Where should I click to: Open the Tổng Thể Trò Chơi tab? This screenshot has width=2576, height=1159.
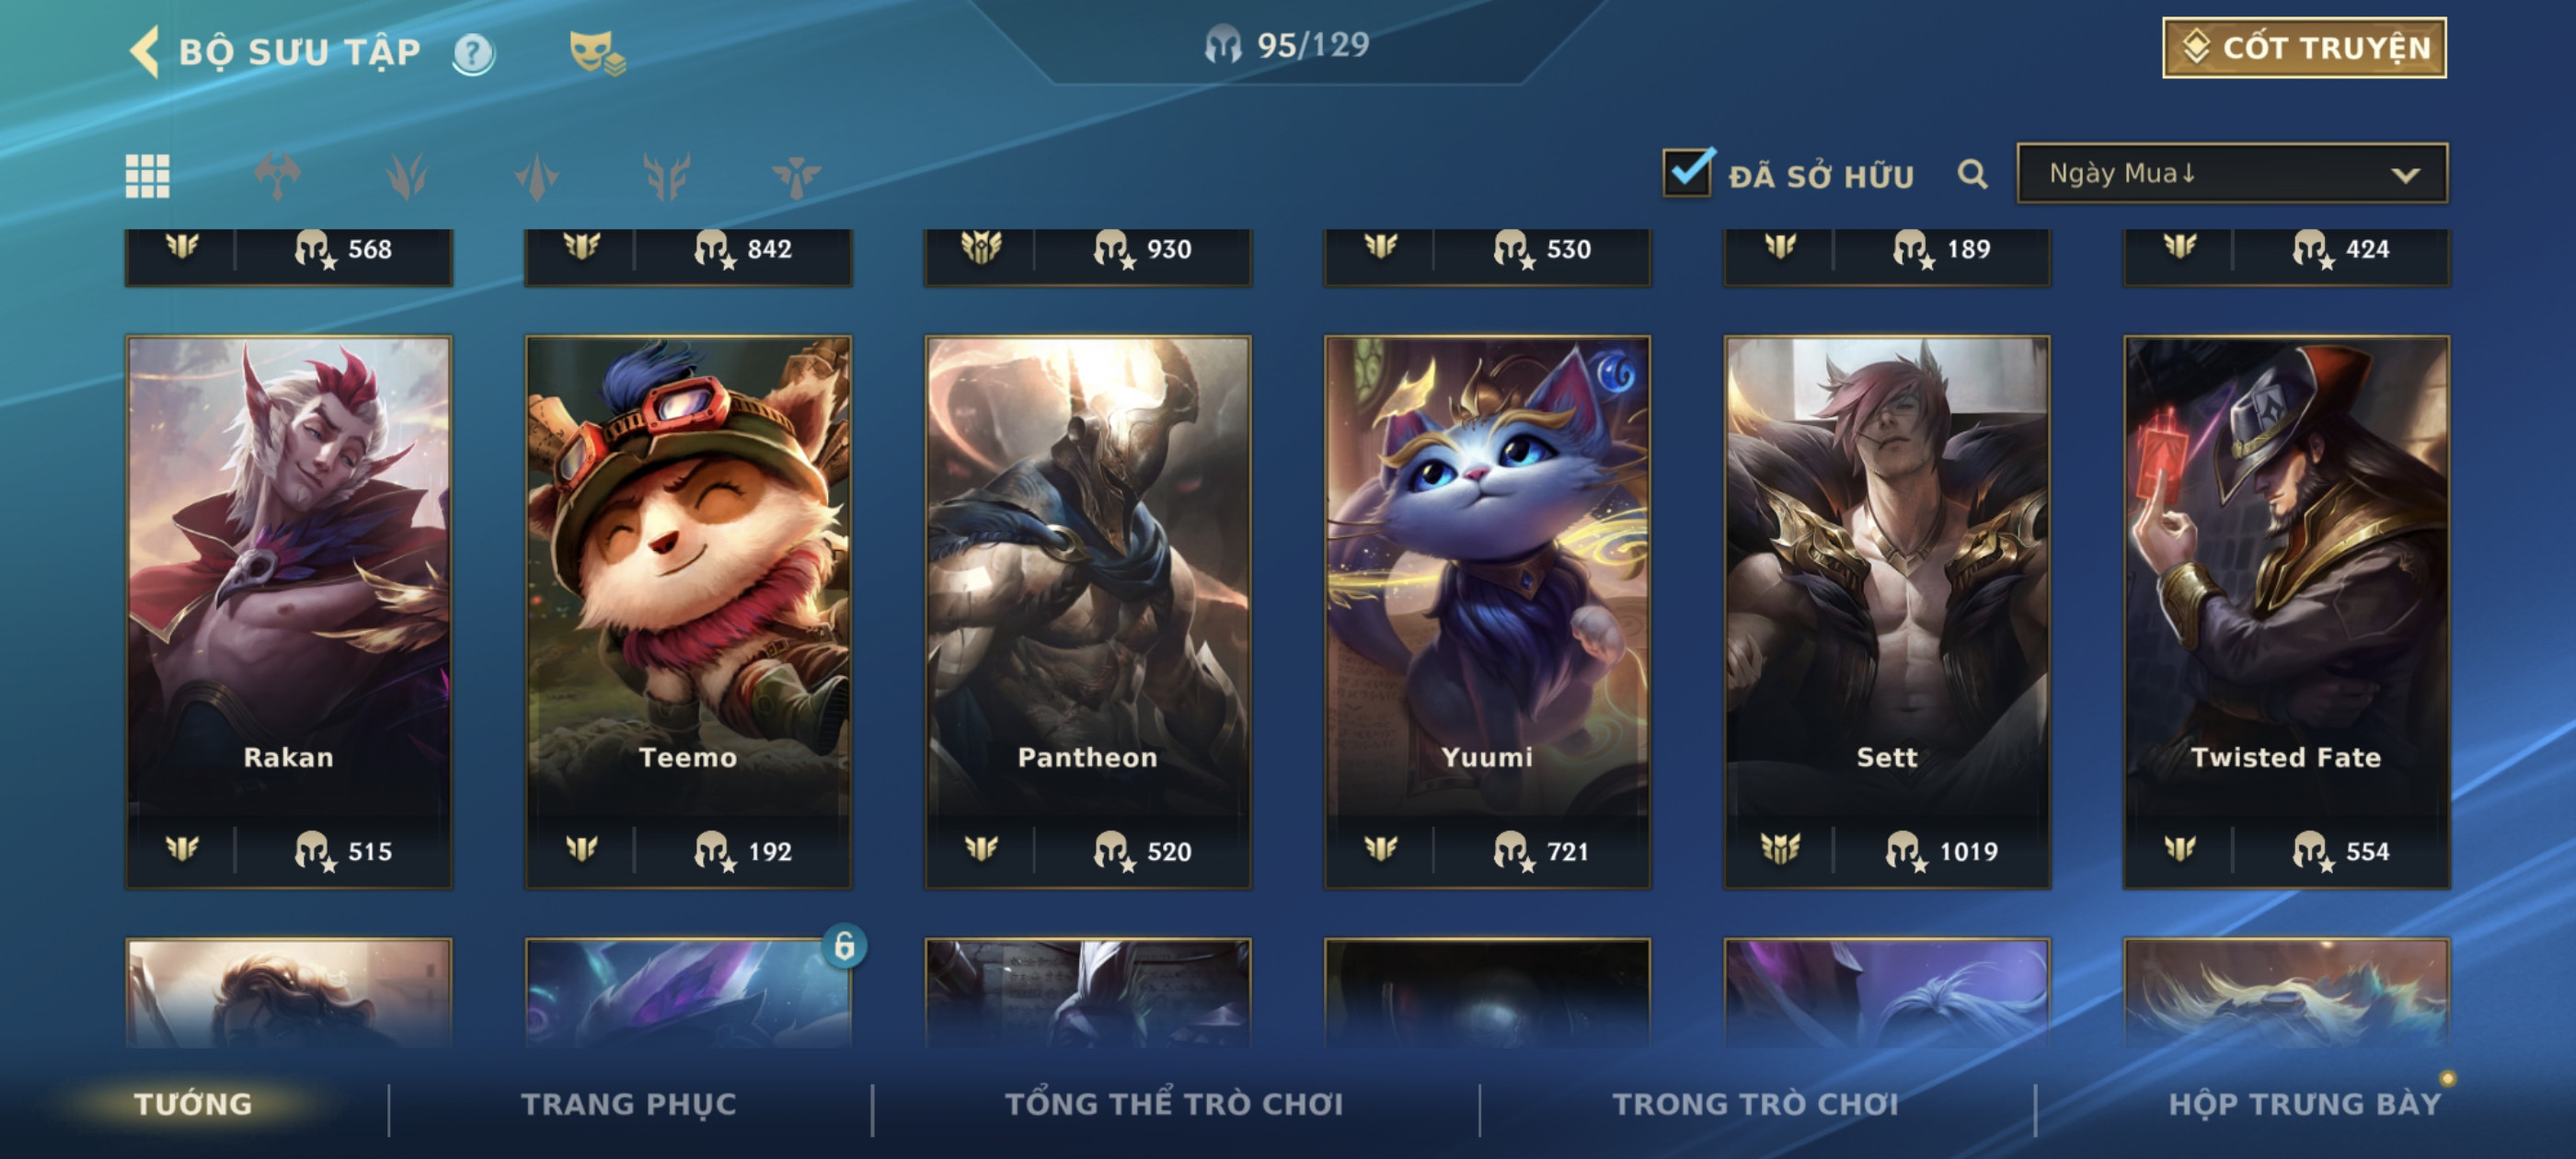point(1174,1103)
